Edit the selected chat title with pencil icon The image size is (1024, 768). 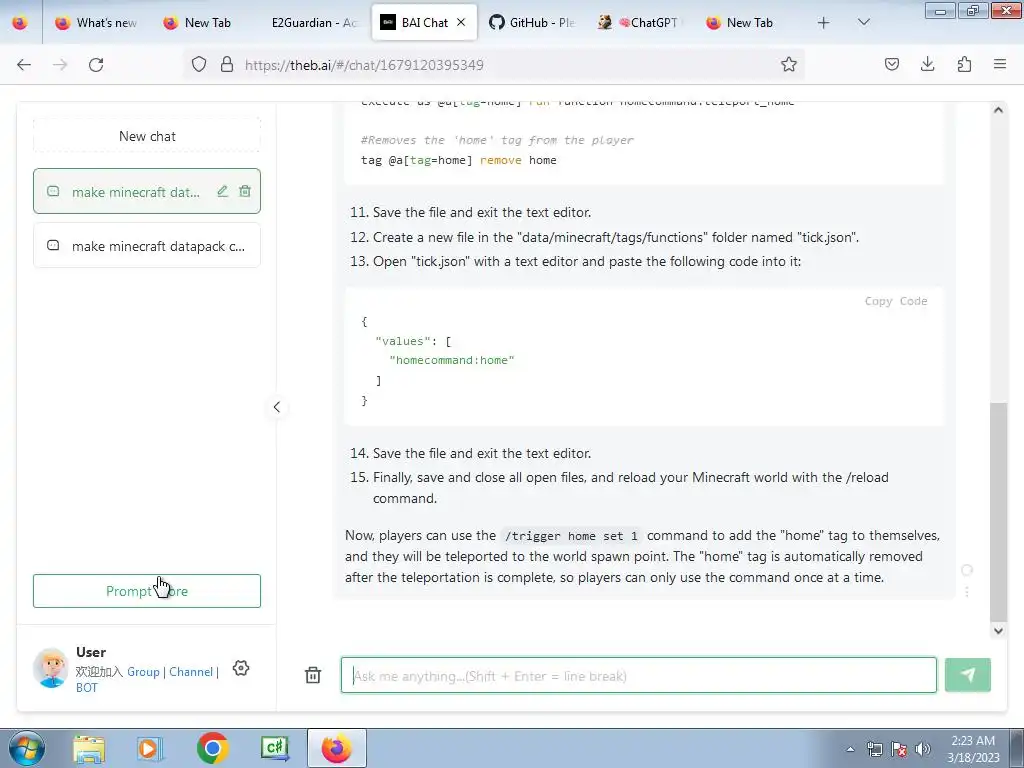[x=223, y=191]
